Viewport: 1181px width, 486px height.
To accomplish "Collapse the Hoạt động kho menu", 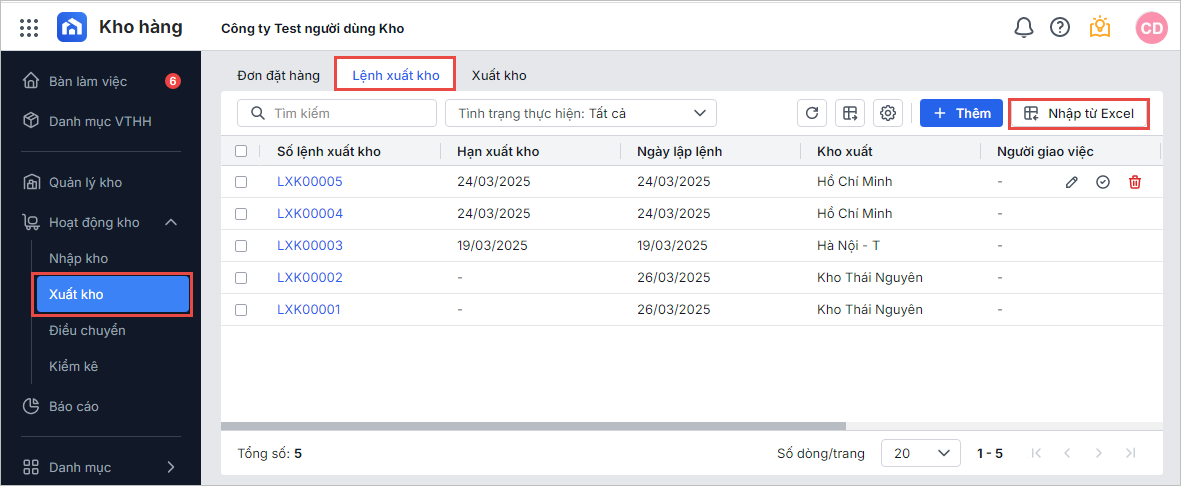I will (x=171, y=222).
